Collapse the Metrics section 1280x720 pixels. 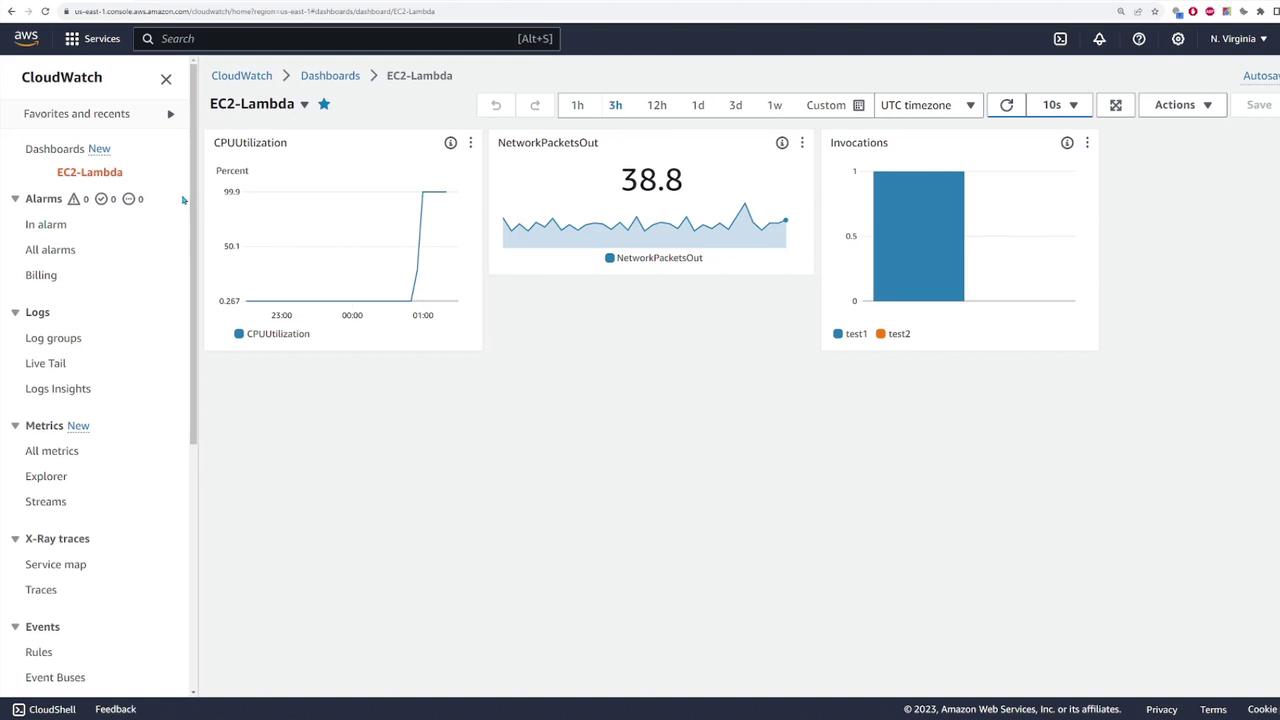tap(15, 426)
